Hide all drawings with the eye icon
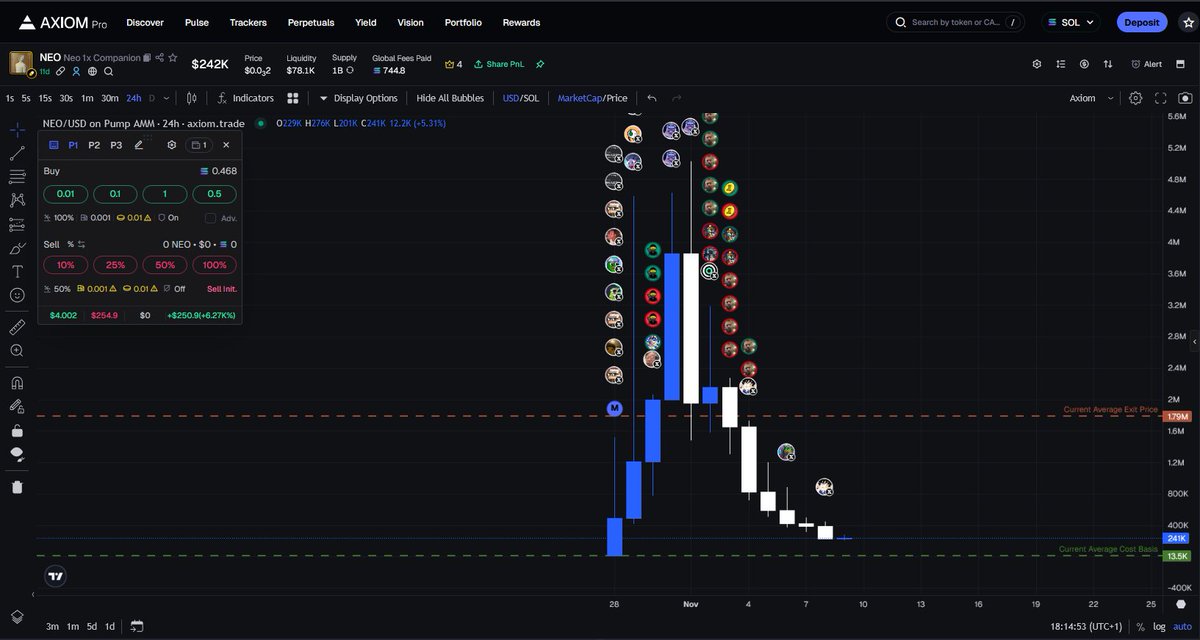Screen dimensions: 1200x640 (x=17, y=454)
